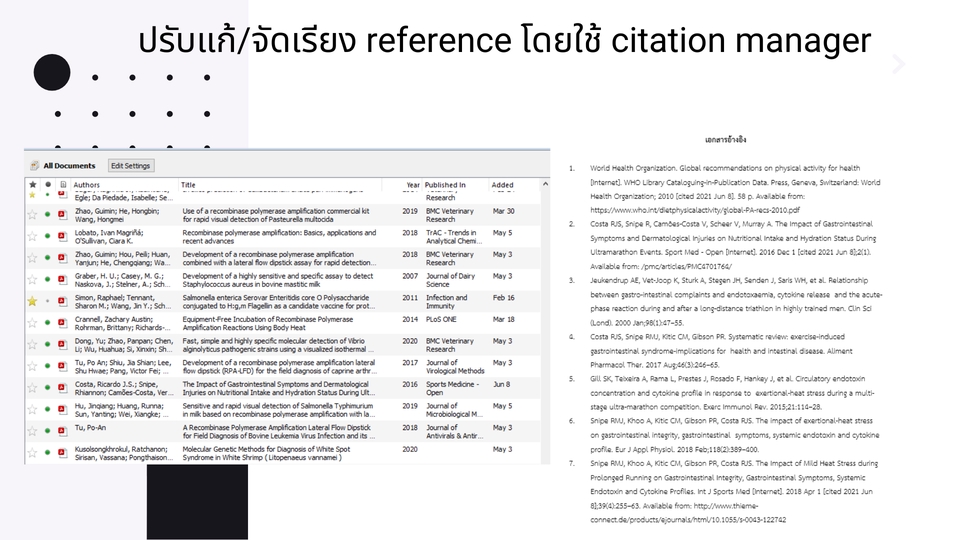Toggle read status dot for Tu, Po-An 2018 row
The width and height of the screenshot is (960, 540).
tap(48, 431)
